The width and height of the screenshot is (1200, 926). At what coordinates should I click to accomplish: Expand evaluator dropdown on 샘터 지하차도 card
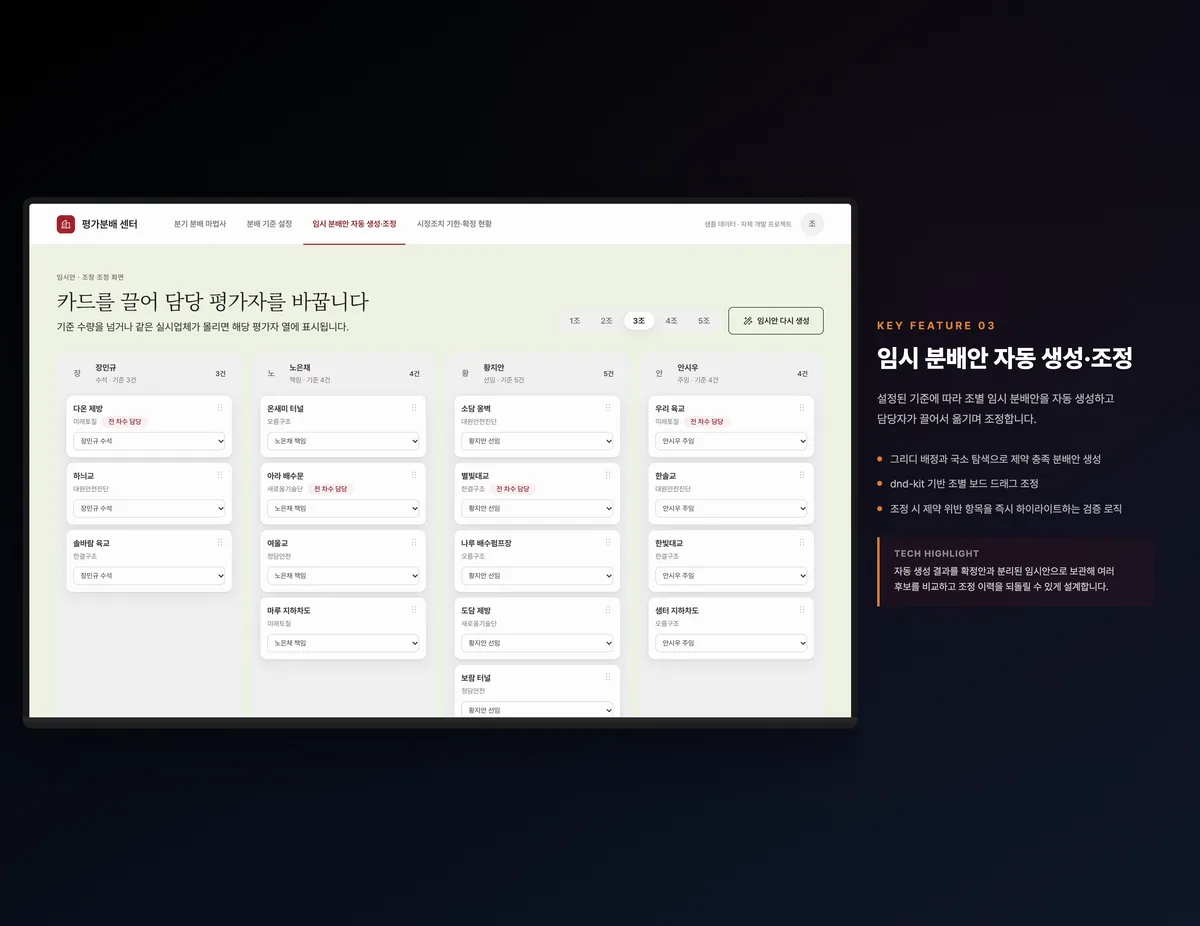(731, 643)
